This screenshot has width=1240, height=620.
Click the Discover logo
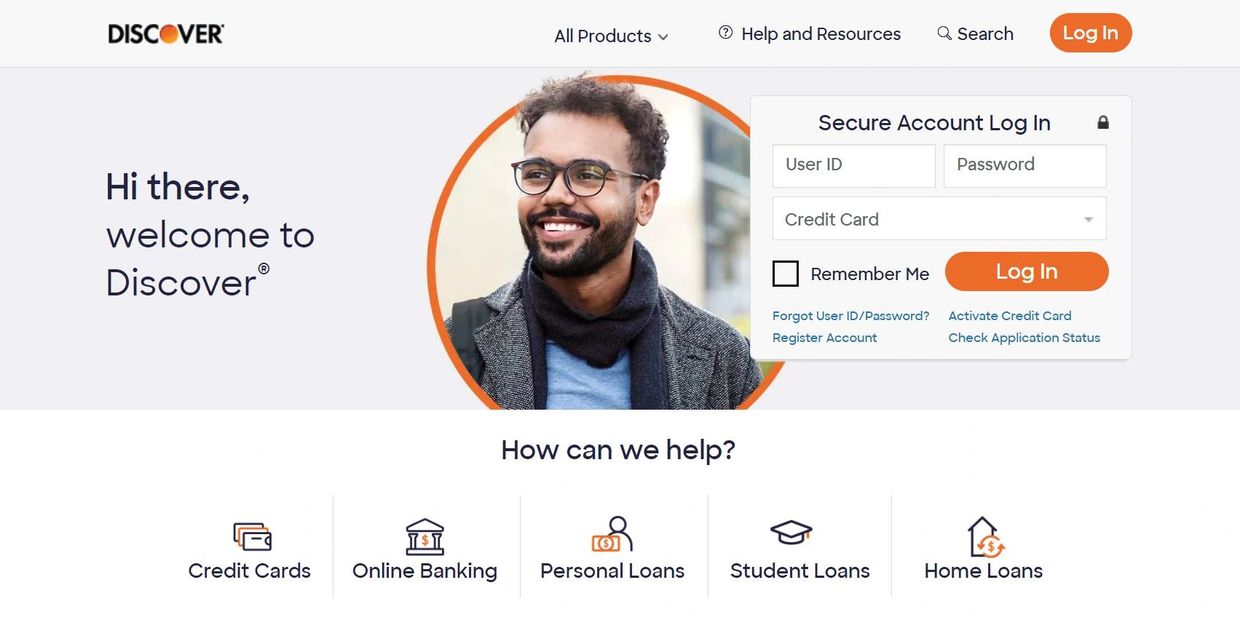[166, 34]
